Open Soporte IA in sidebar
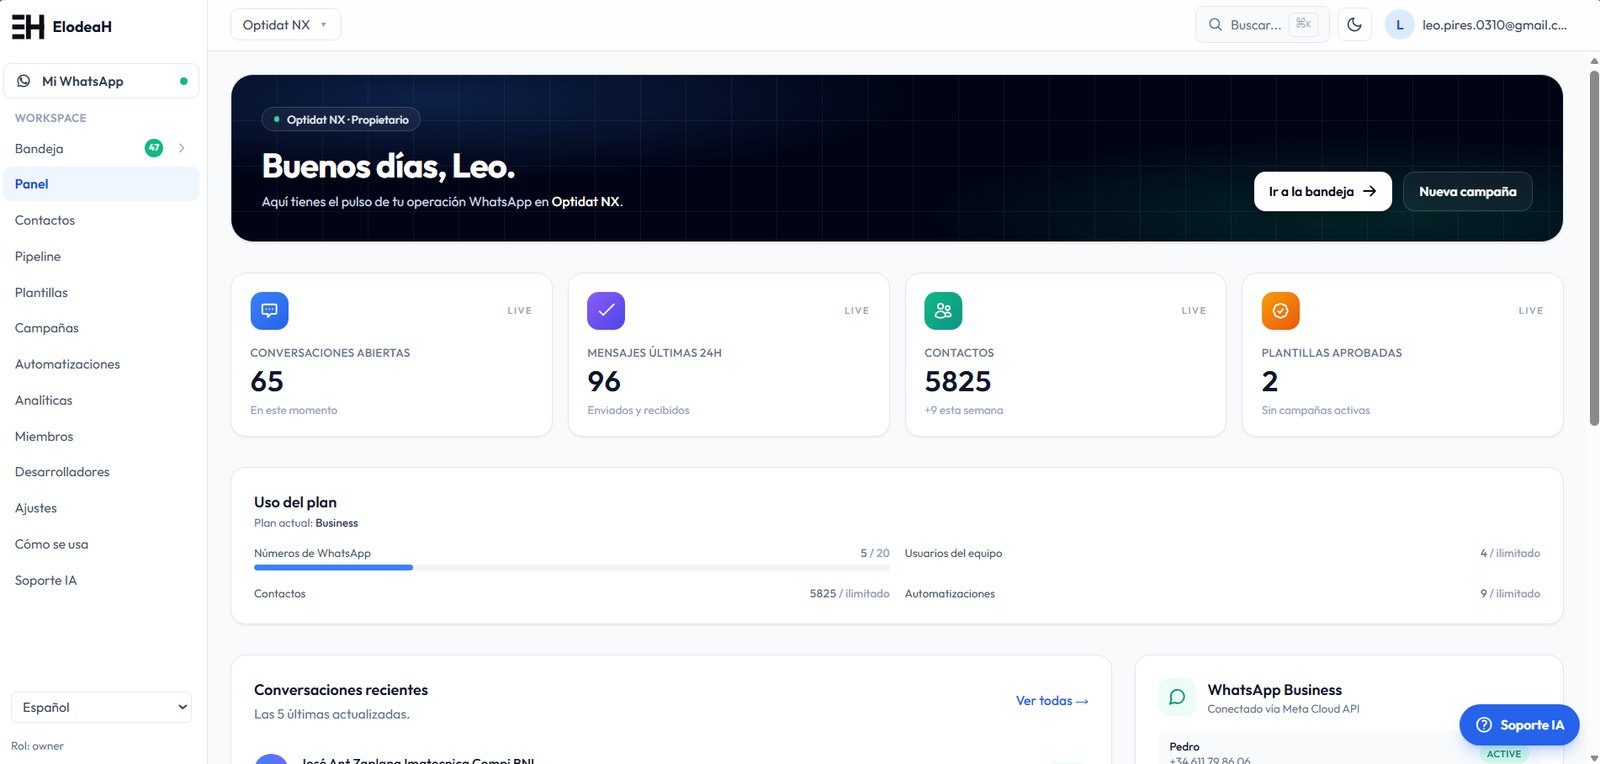Viewport: 1600px width, 764px height. (x=101, y=580)
